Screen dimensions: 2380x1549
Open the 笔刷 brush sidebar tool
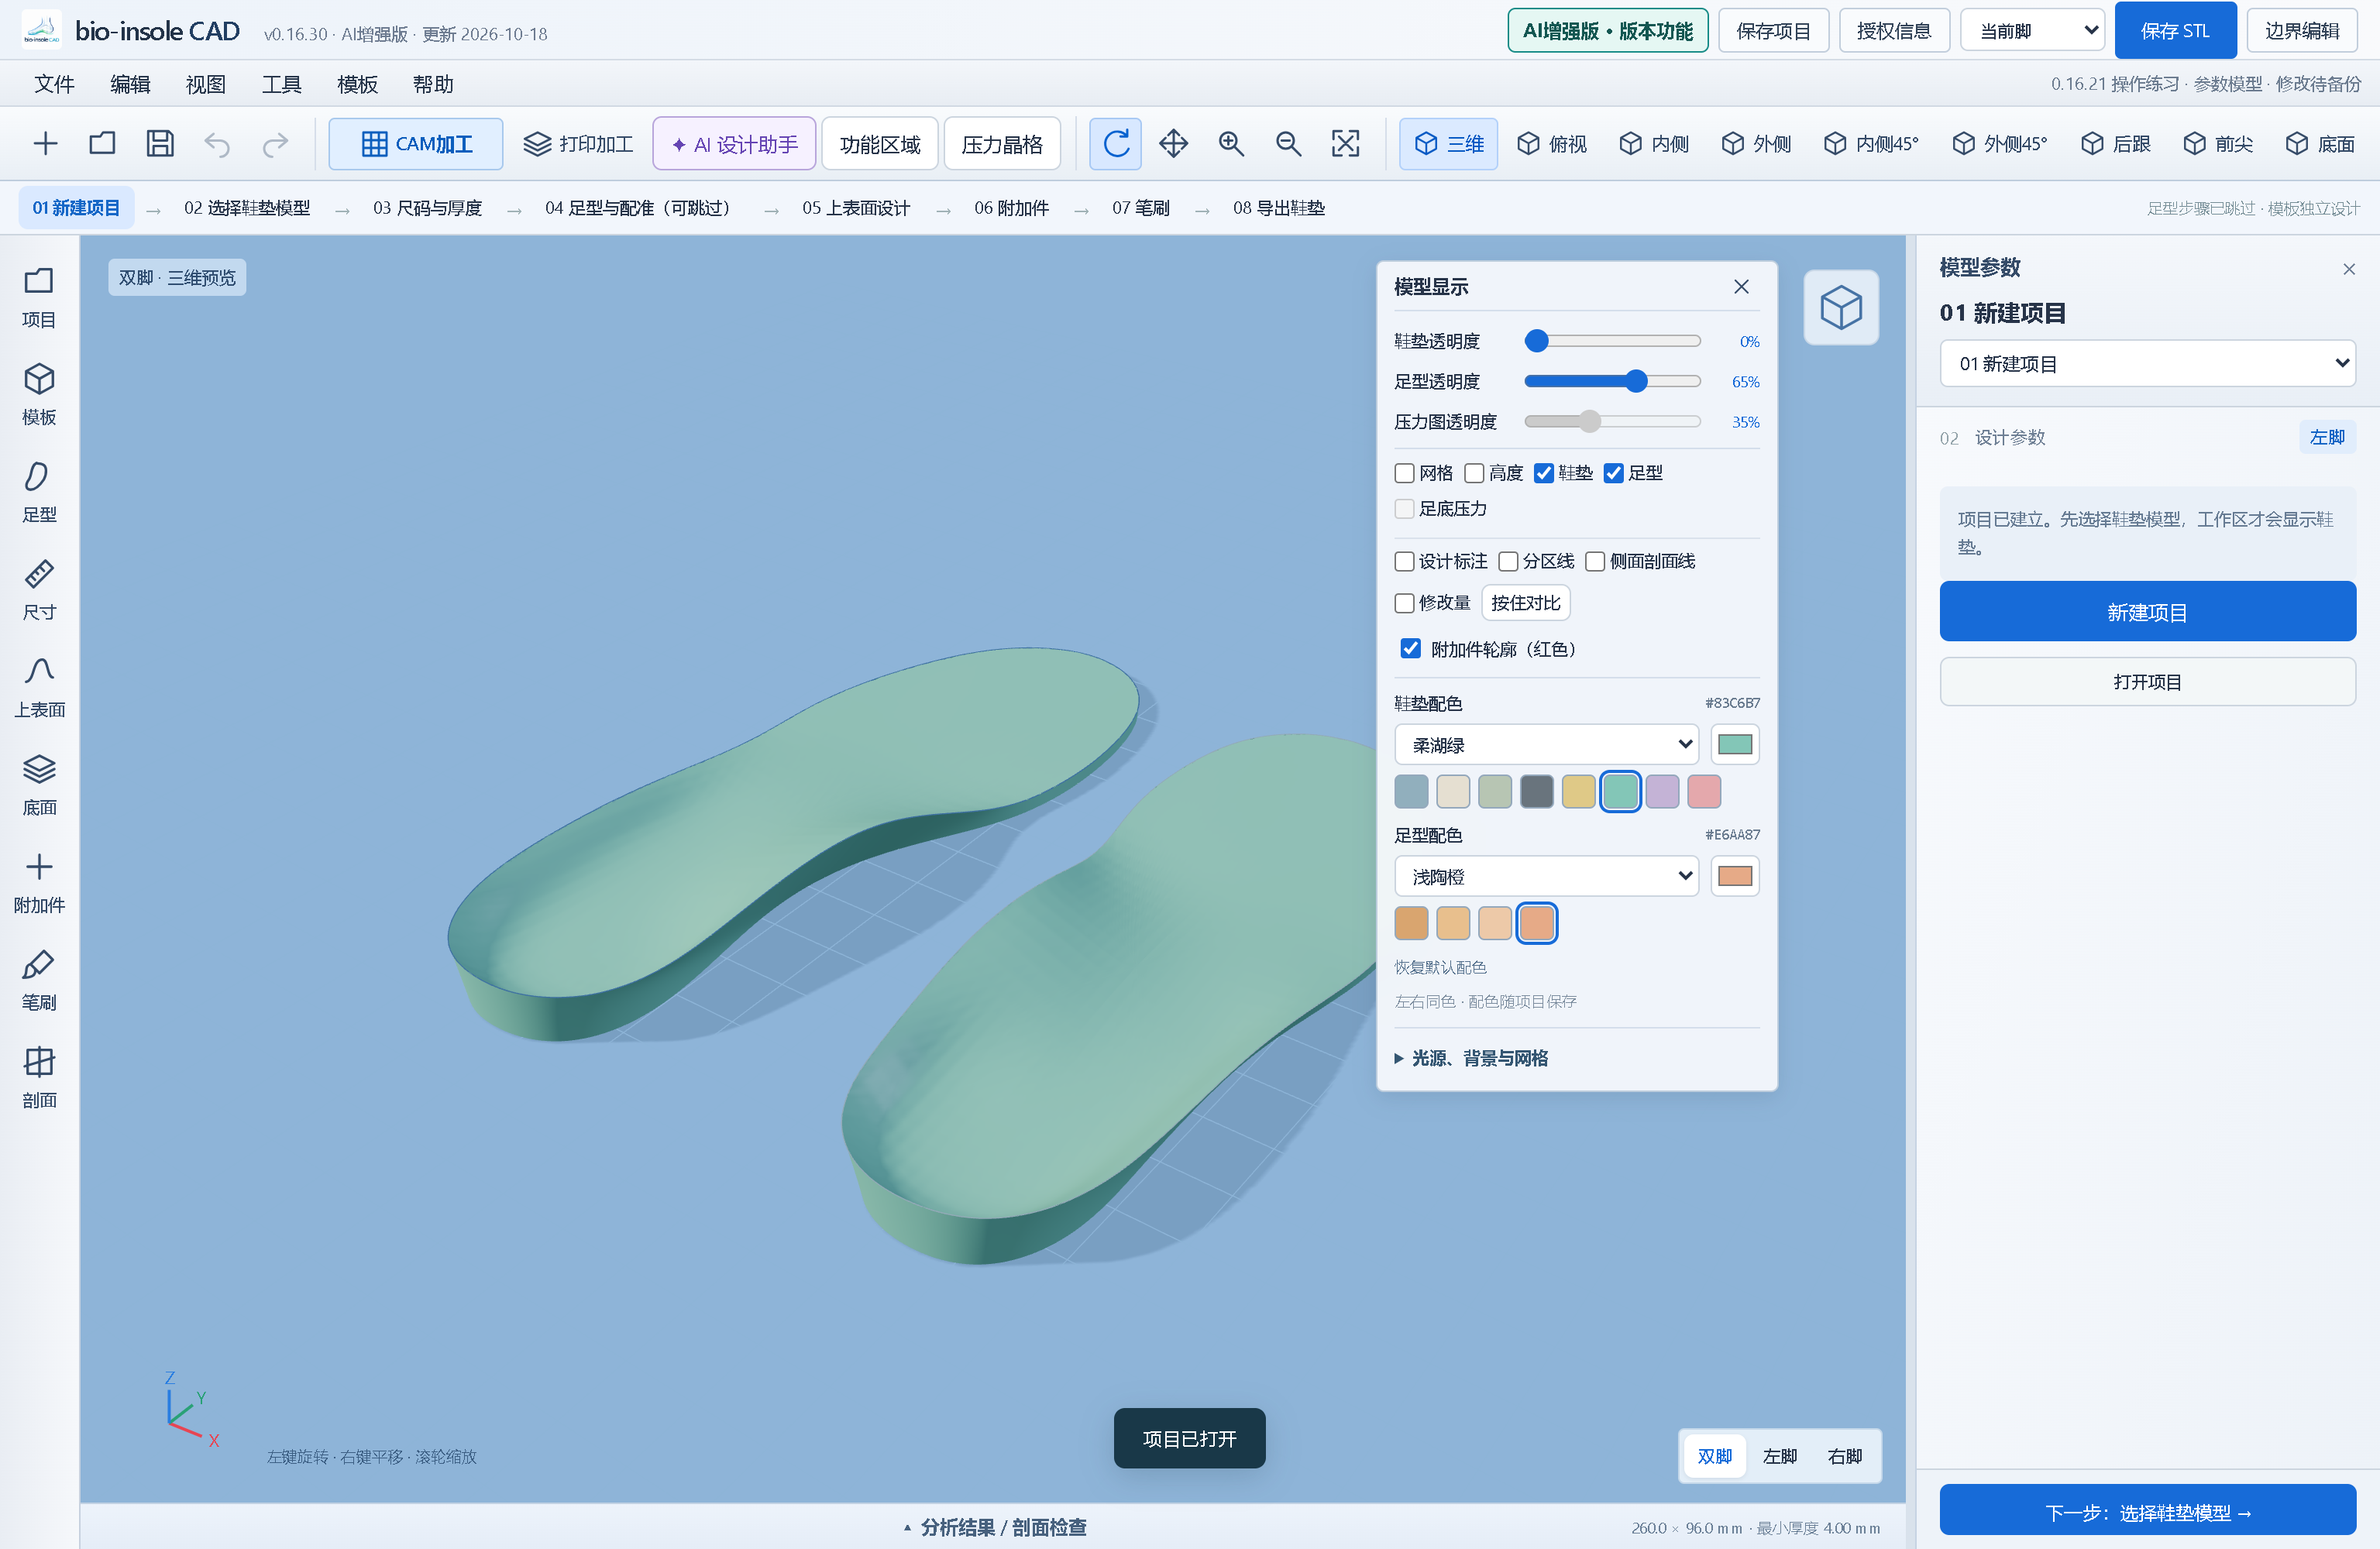pyautogui.click(x=39, y=980)
